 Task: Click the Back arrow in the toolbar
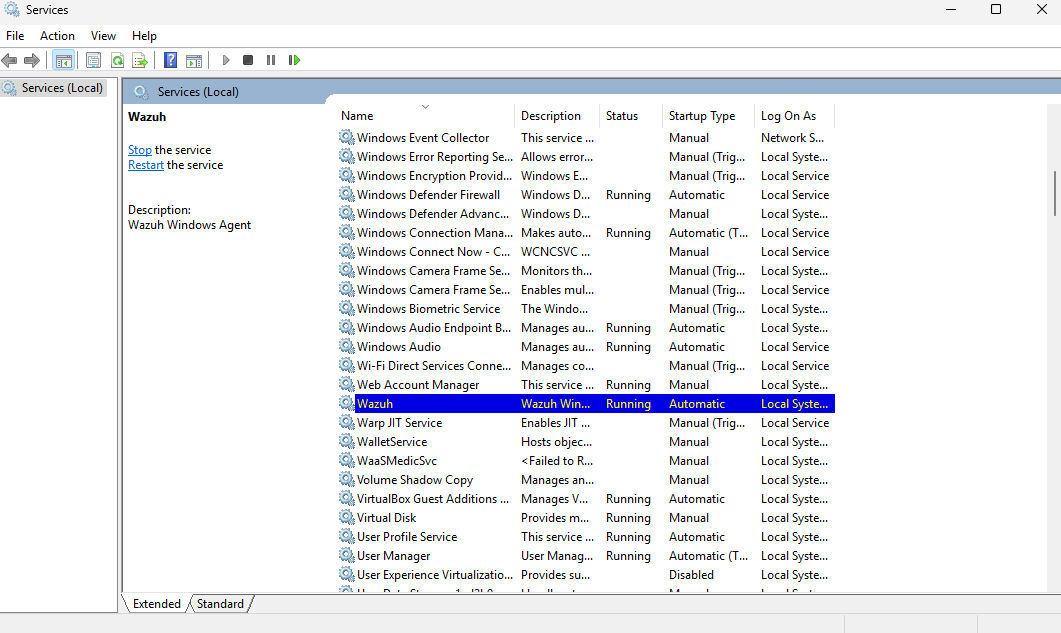tap(10, 60)
